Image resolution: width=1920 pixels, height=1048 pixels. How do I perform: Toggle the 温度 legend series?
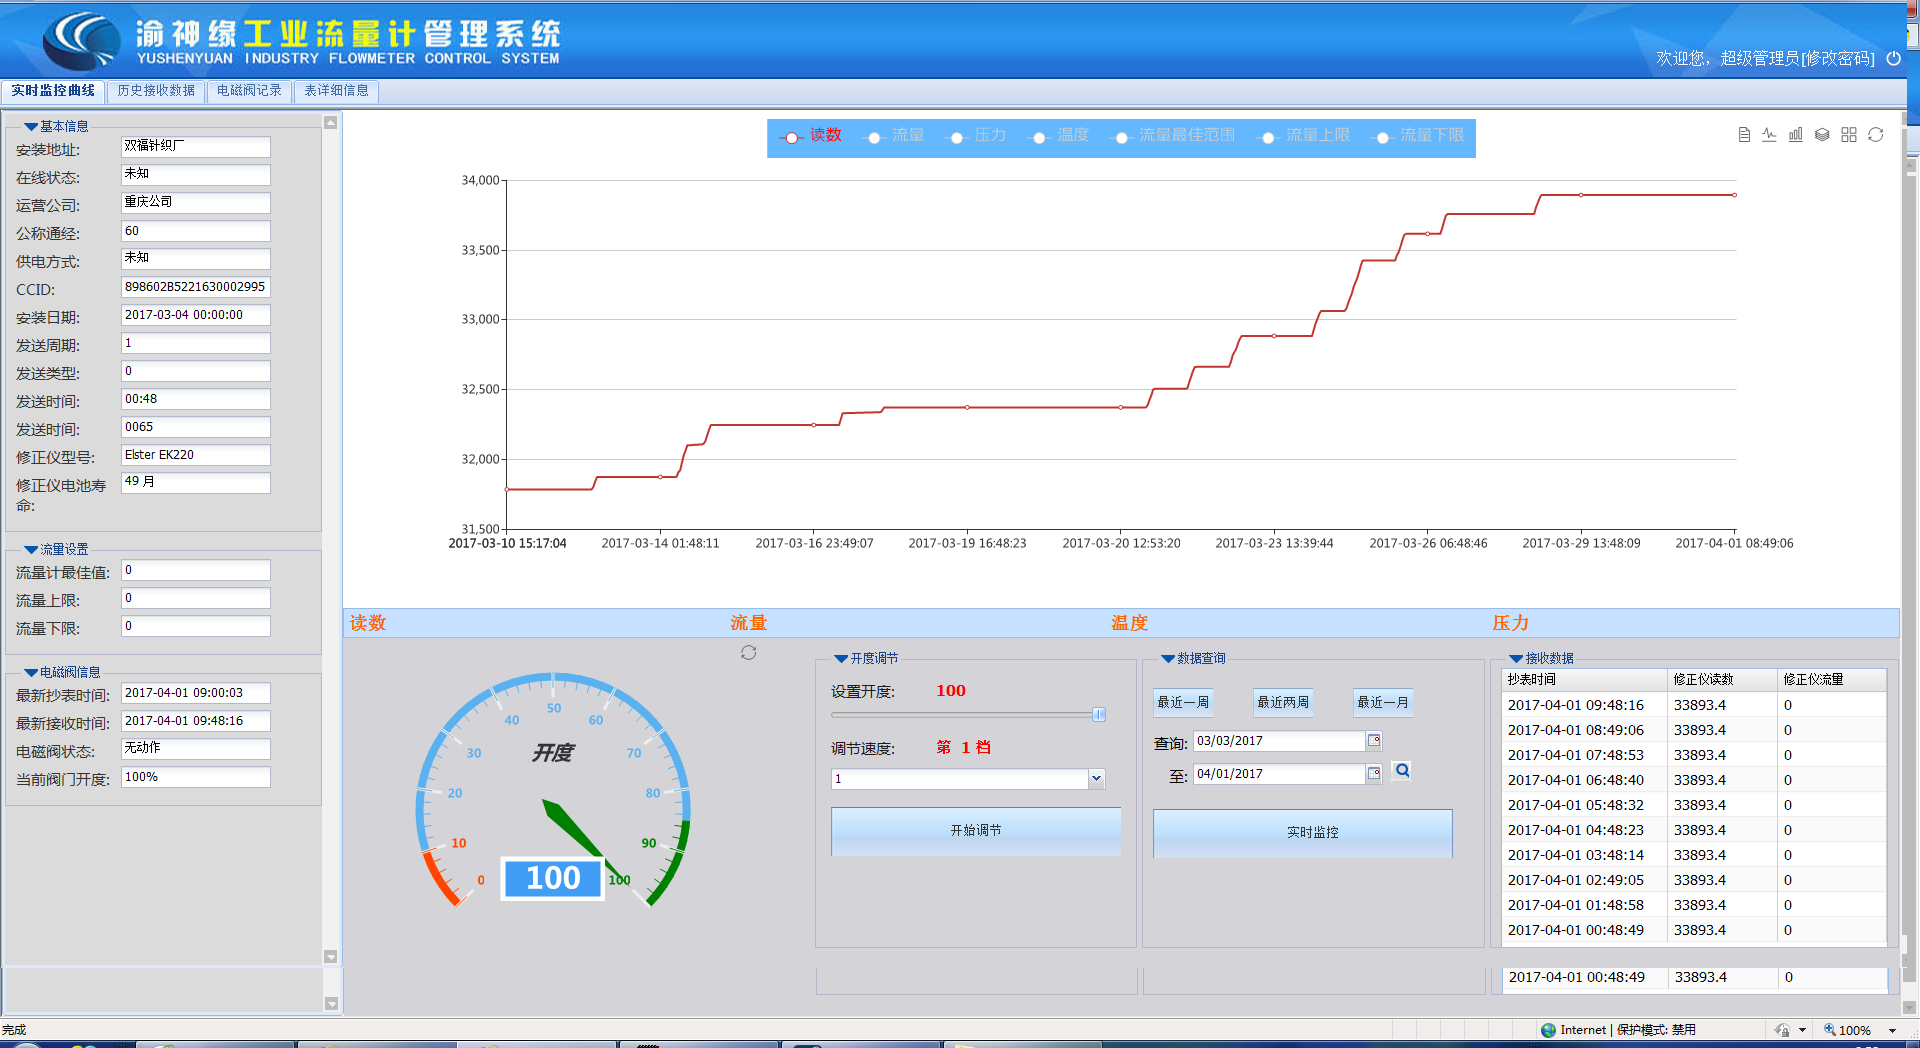click(1061, 136)
